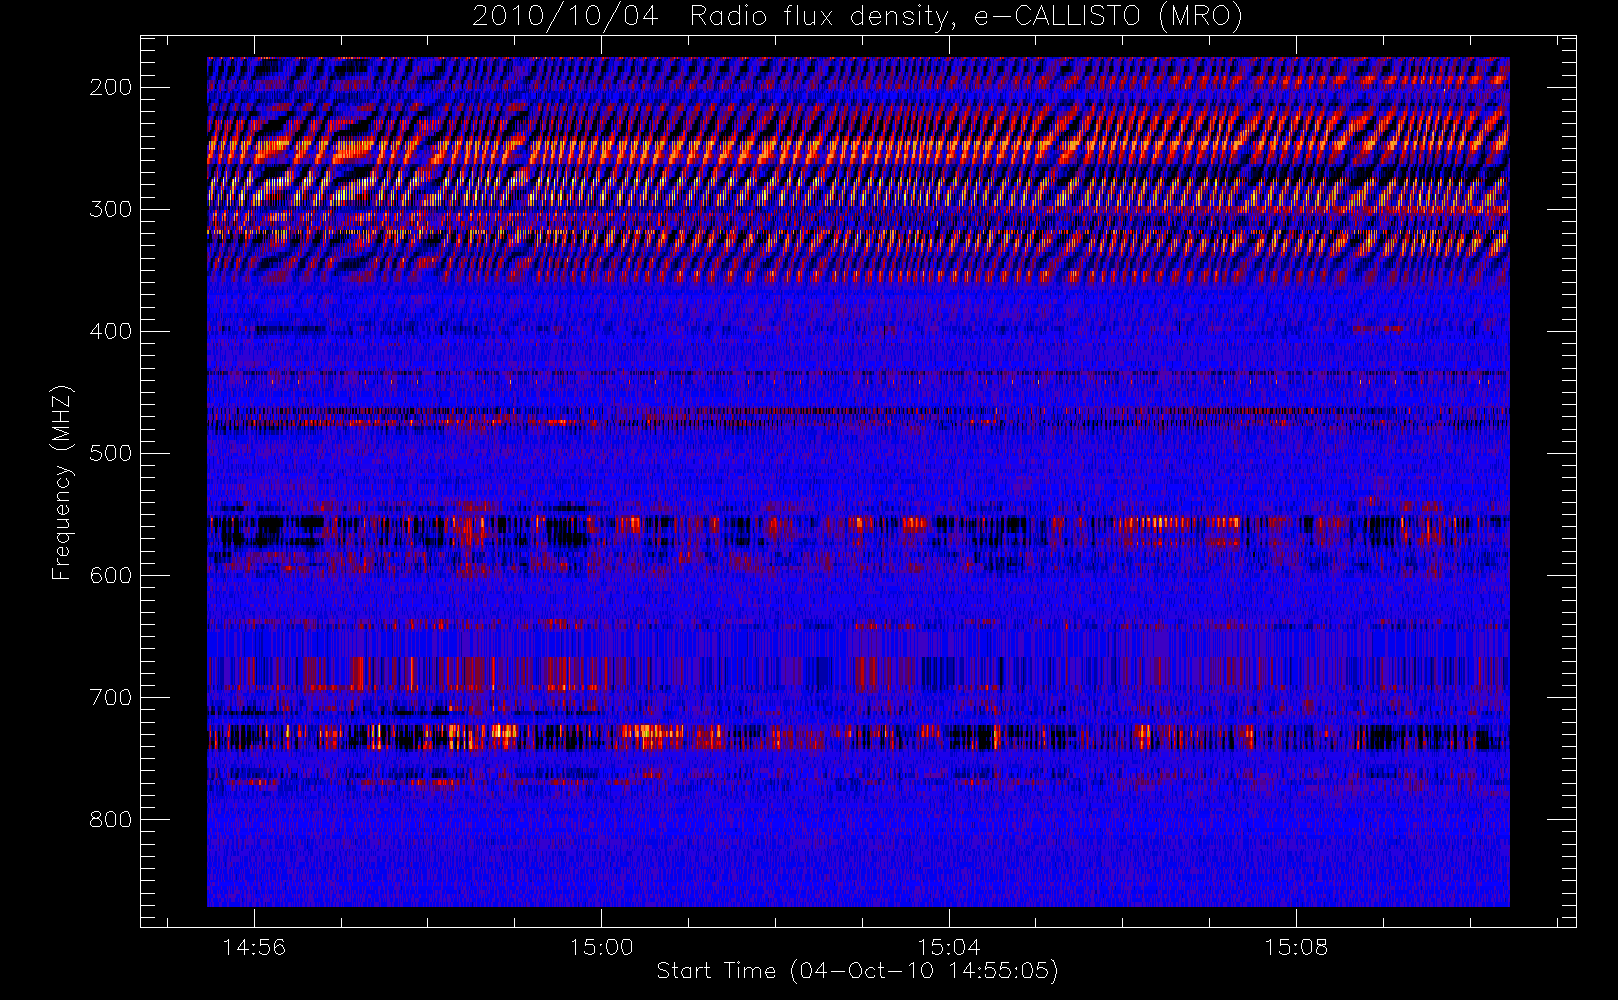Click the 200 frequency tick label
Image resolution: width=1618 pixels, height=1000 pixels.
click(x=111, y=87)
